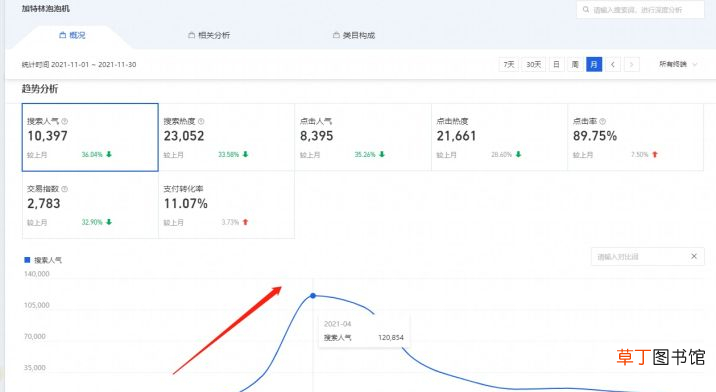The height and width of the screenshot is (392, 716).
Task: Click help icon next to 点击率
Action: tap(602, 122)
